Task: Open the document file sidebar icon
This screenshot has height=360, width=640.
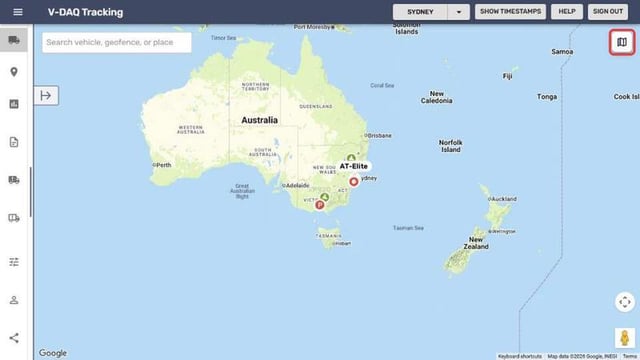Action: point(14,142)
